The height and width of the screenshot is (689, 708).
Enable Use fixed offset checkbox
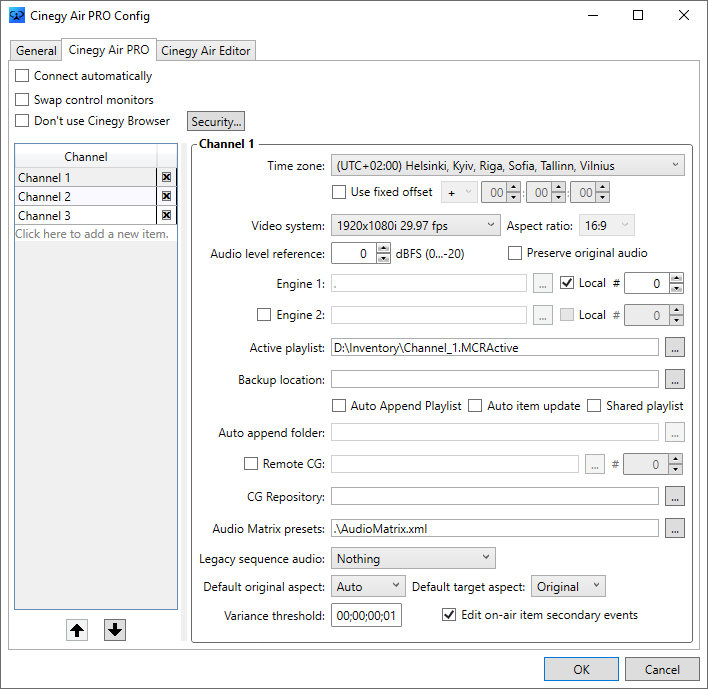point(339,192)
